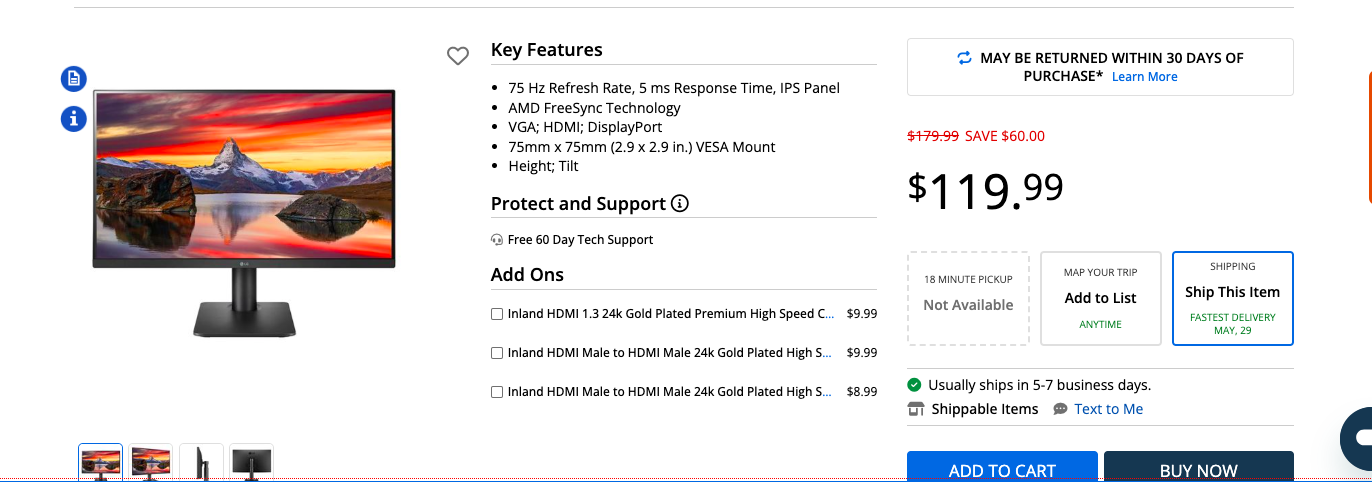The width and height of the screenshot is (1372, 482).
Task: Select the Add to List option
Action: coord(1100,298)
